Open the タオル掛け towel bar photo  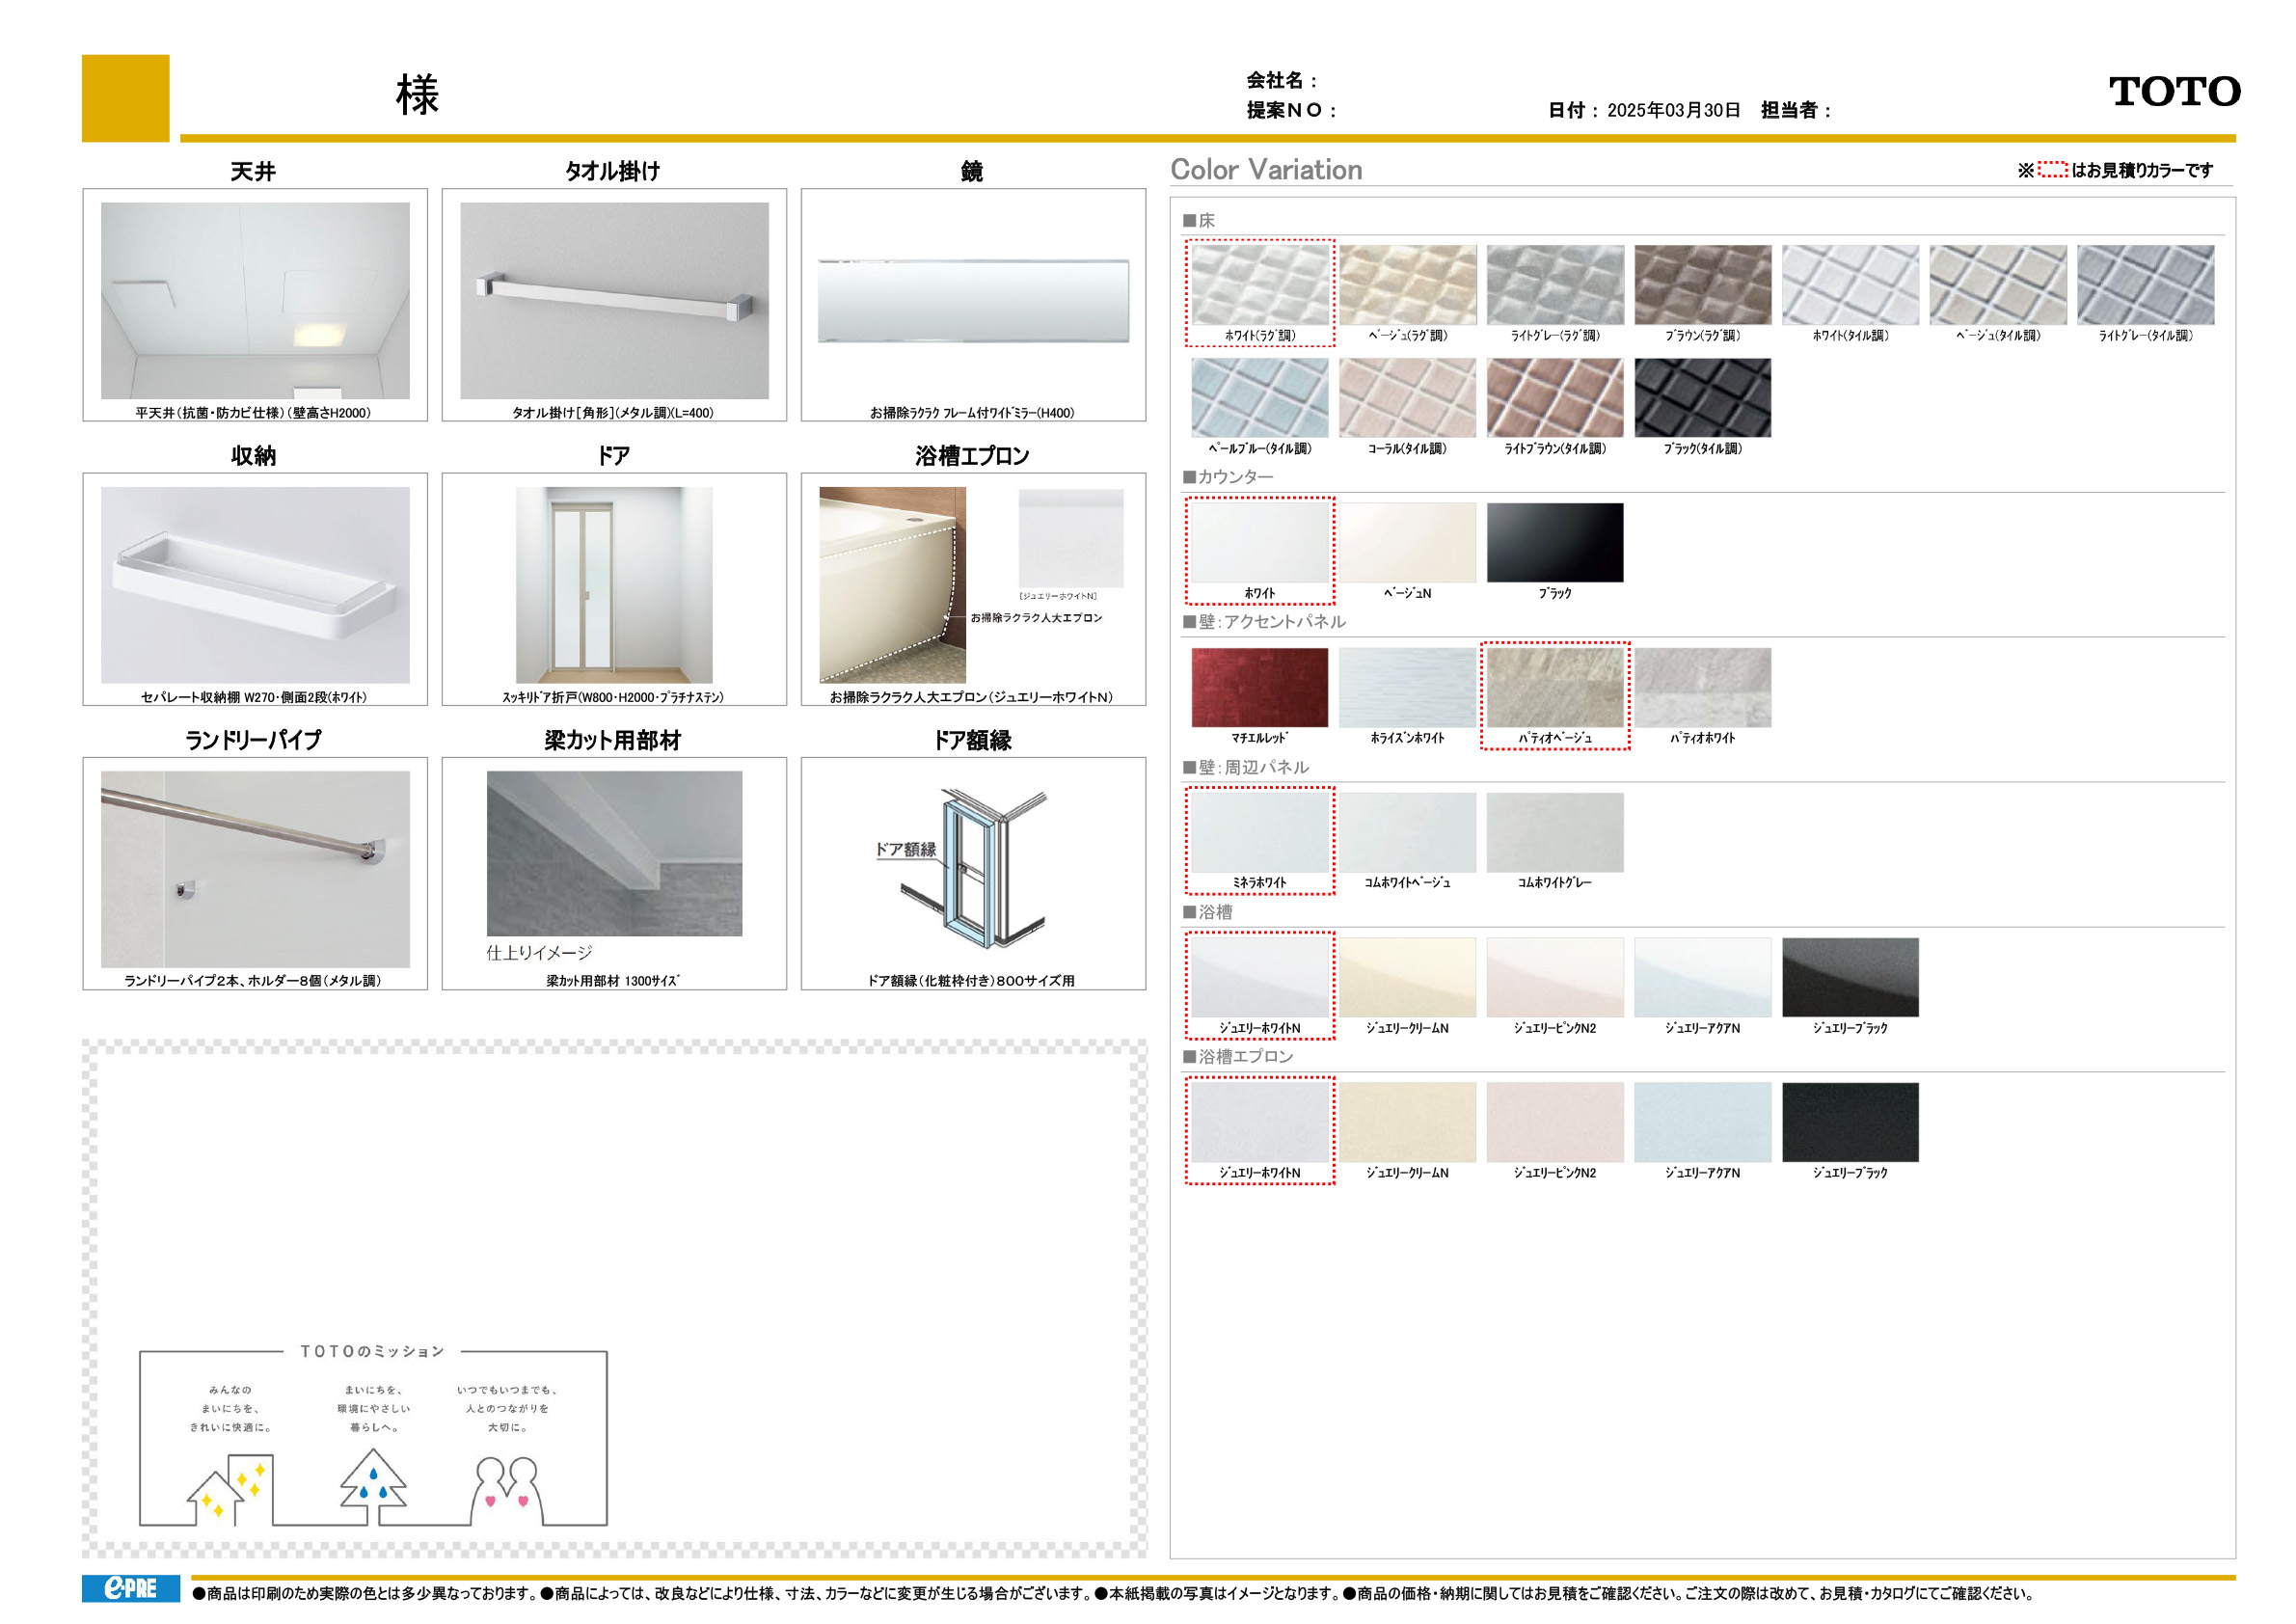click(614, 301)
